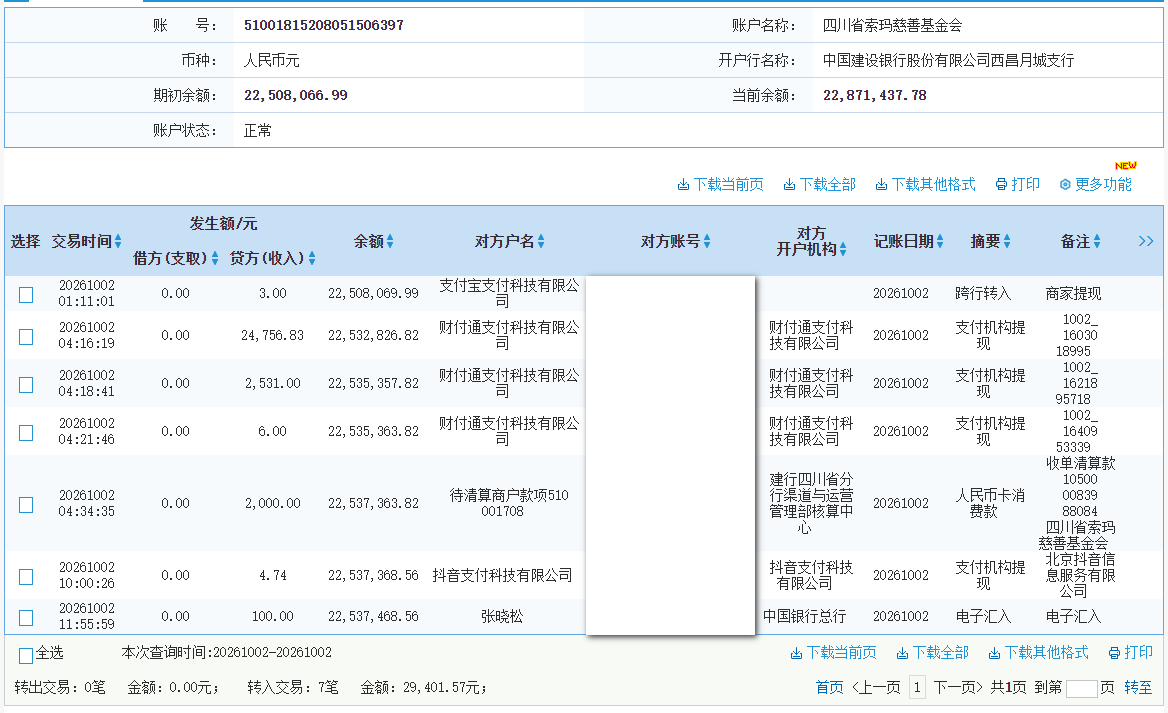Sort the 记账日期 column
Image resolution: width=1168 pixels, height=713 pixels.
pos(940,241)
